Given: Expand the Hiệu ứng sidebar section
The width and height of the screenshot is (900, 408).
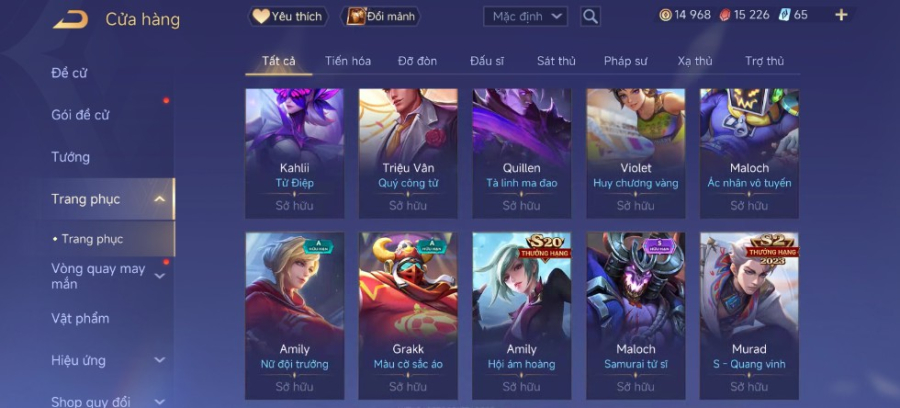Looking at the screenshot, I should click(160, 360).
